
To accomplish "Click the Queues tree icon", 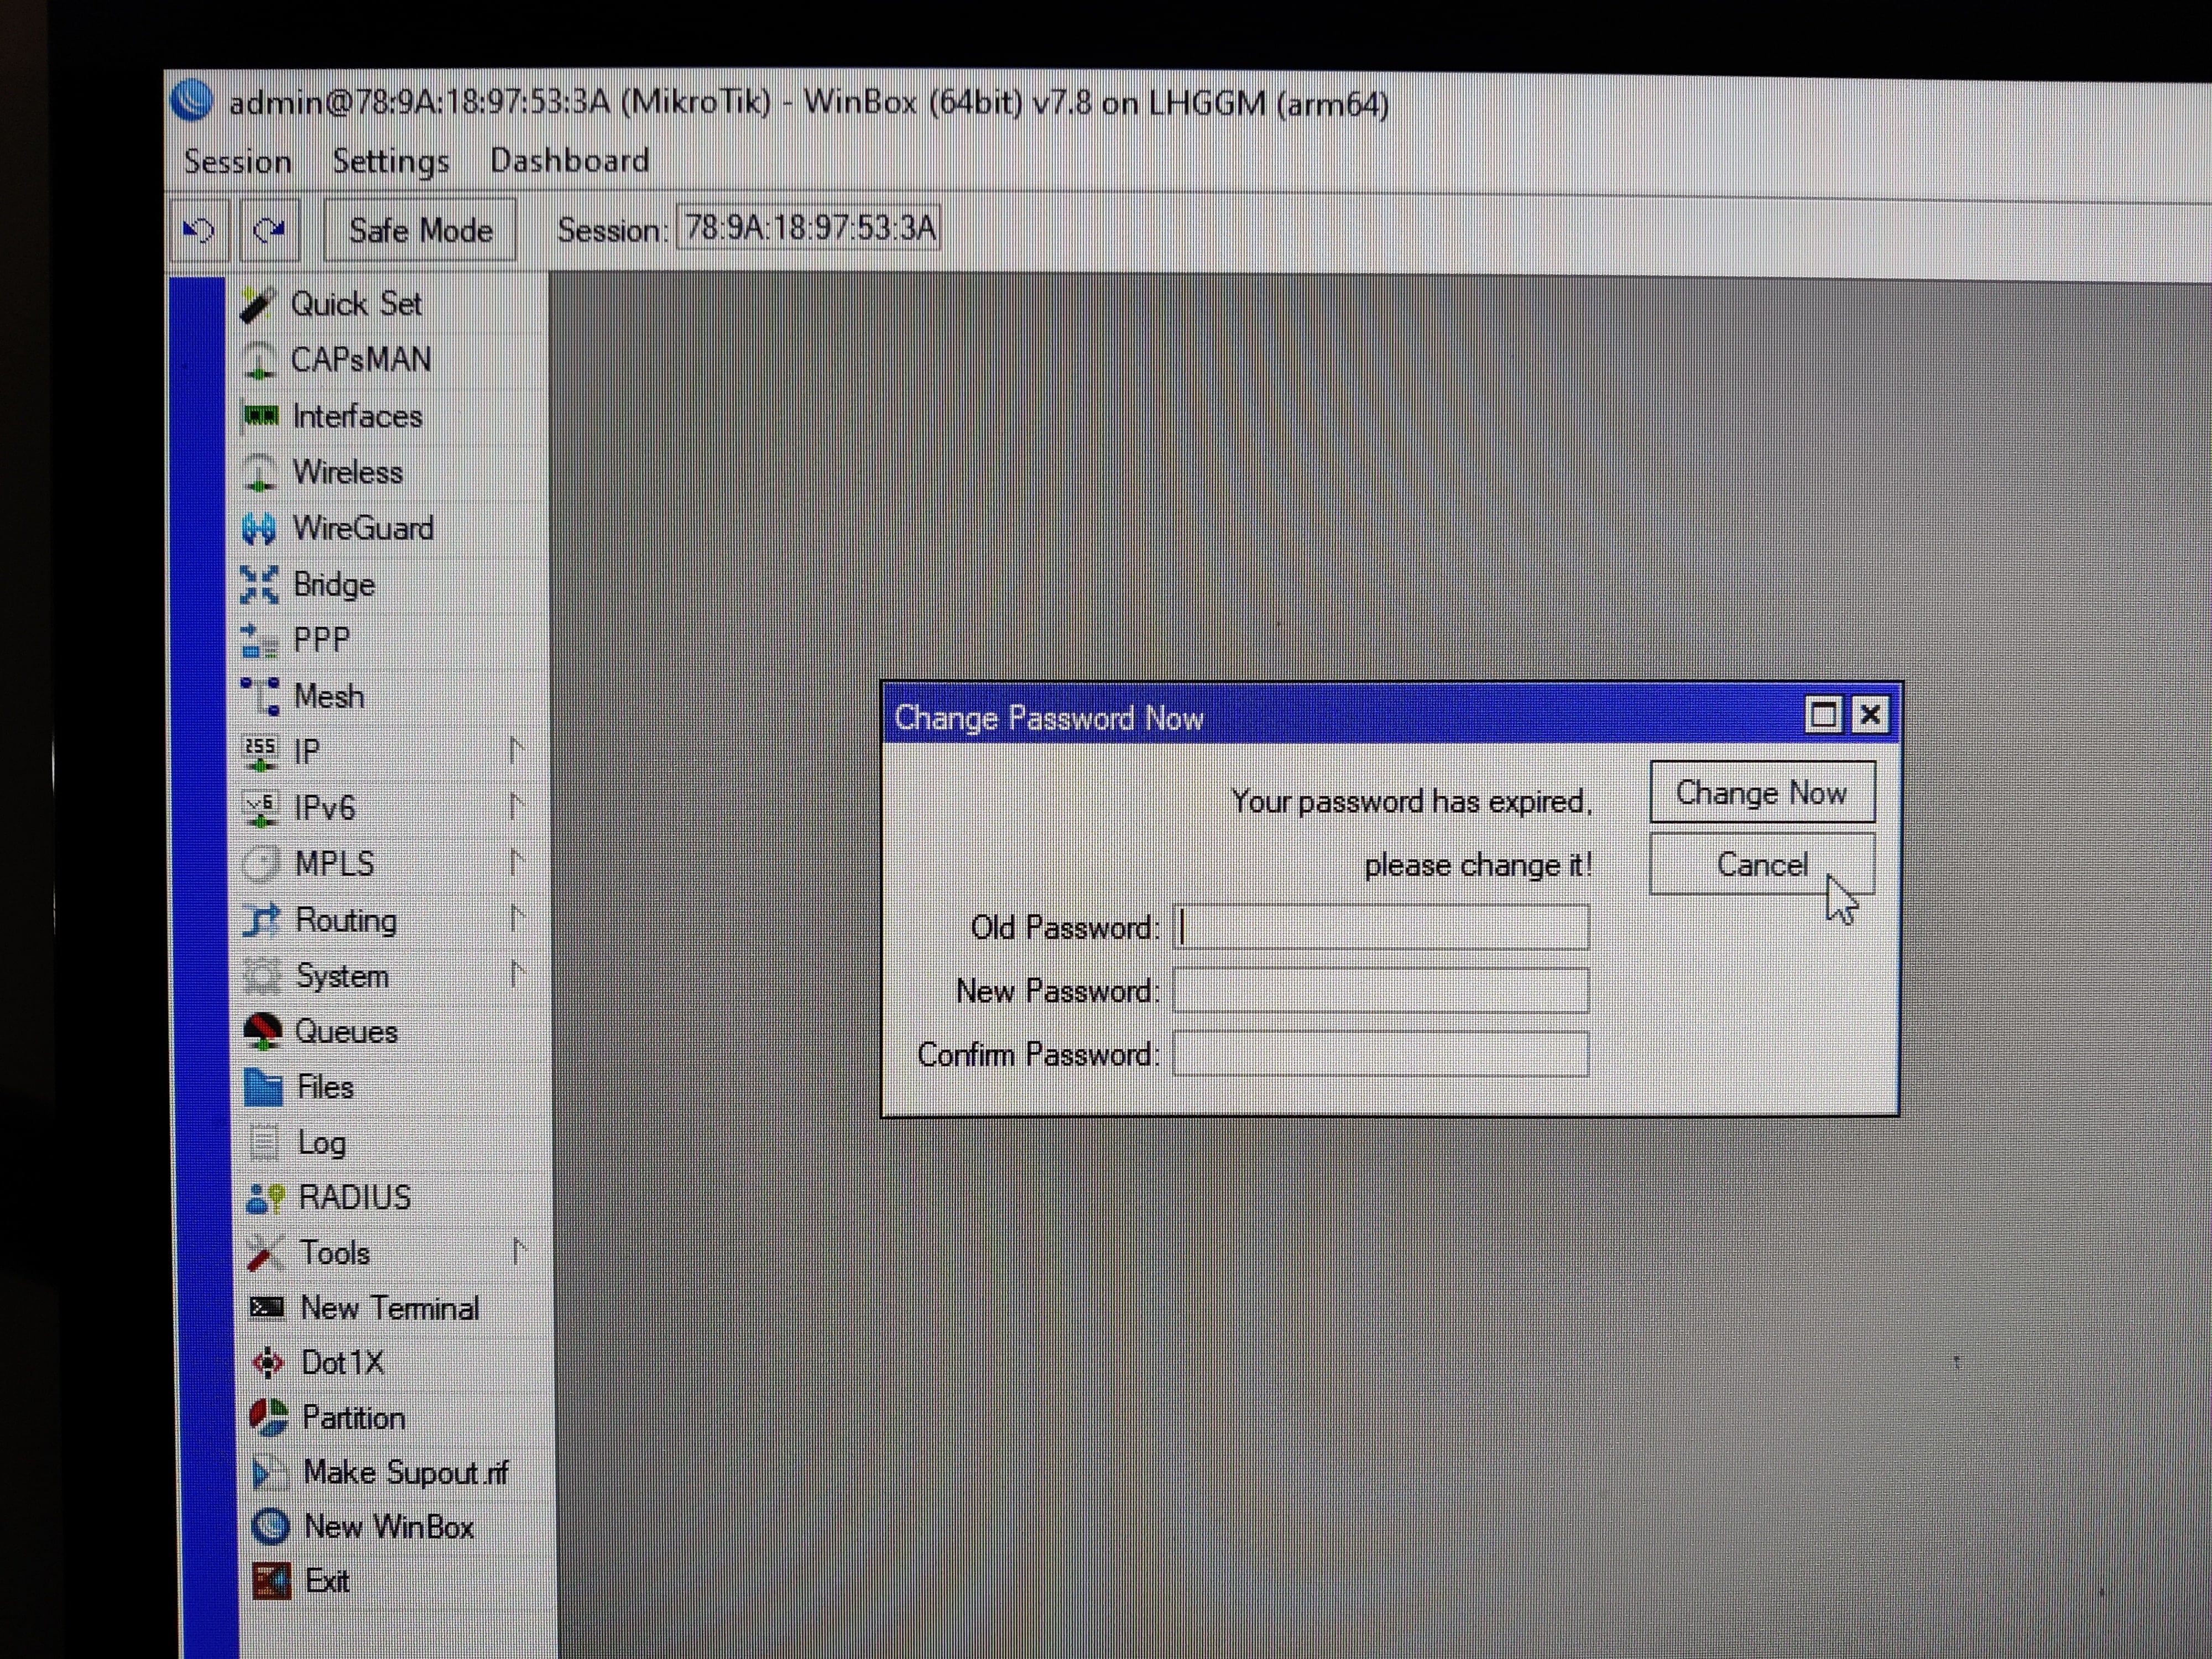I will (x=263, y=1031).
